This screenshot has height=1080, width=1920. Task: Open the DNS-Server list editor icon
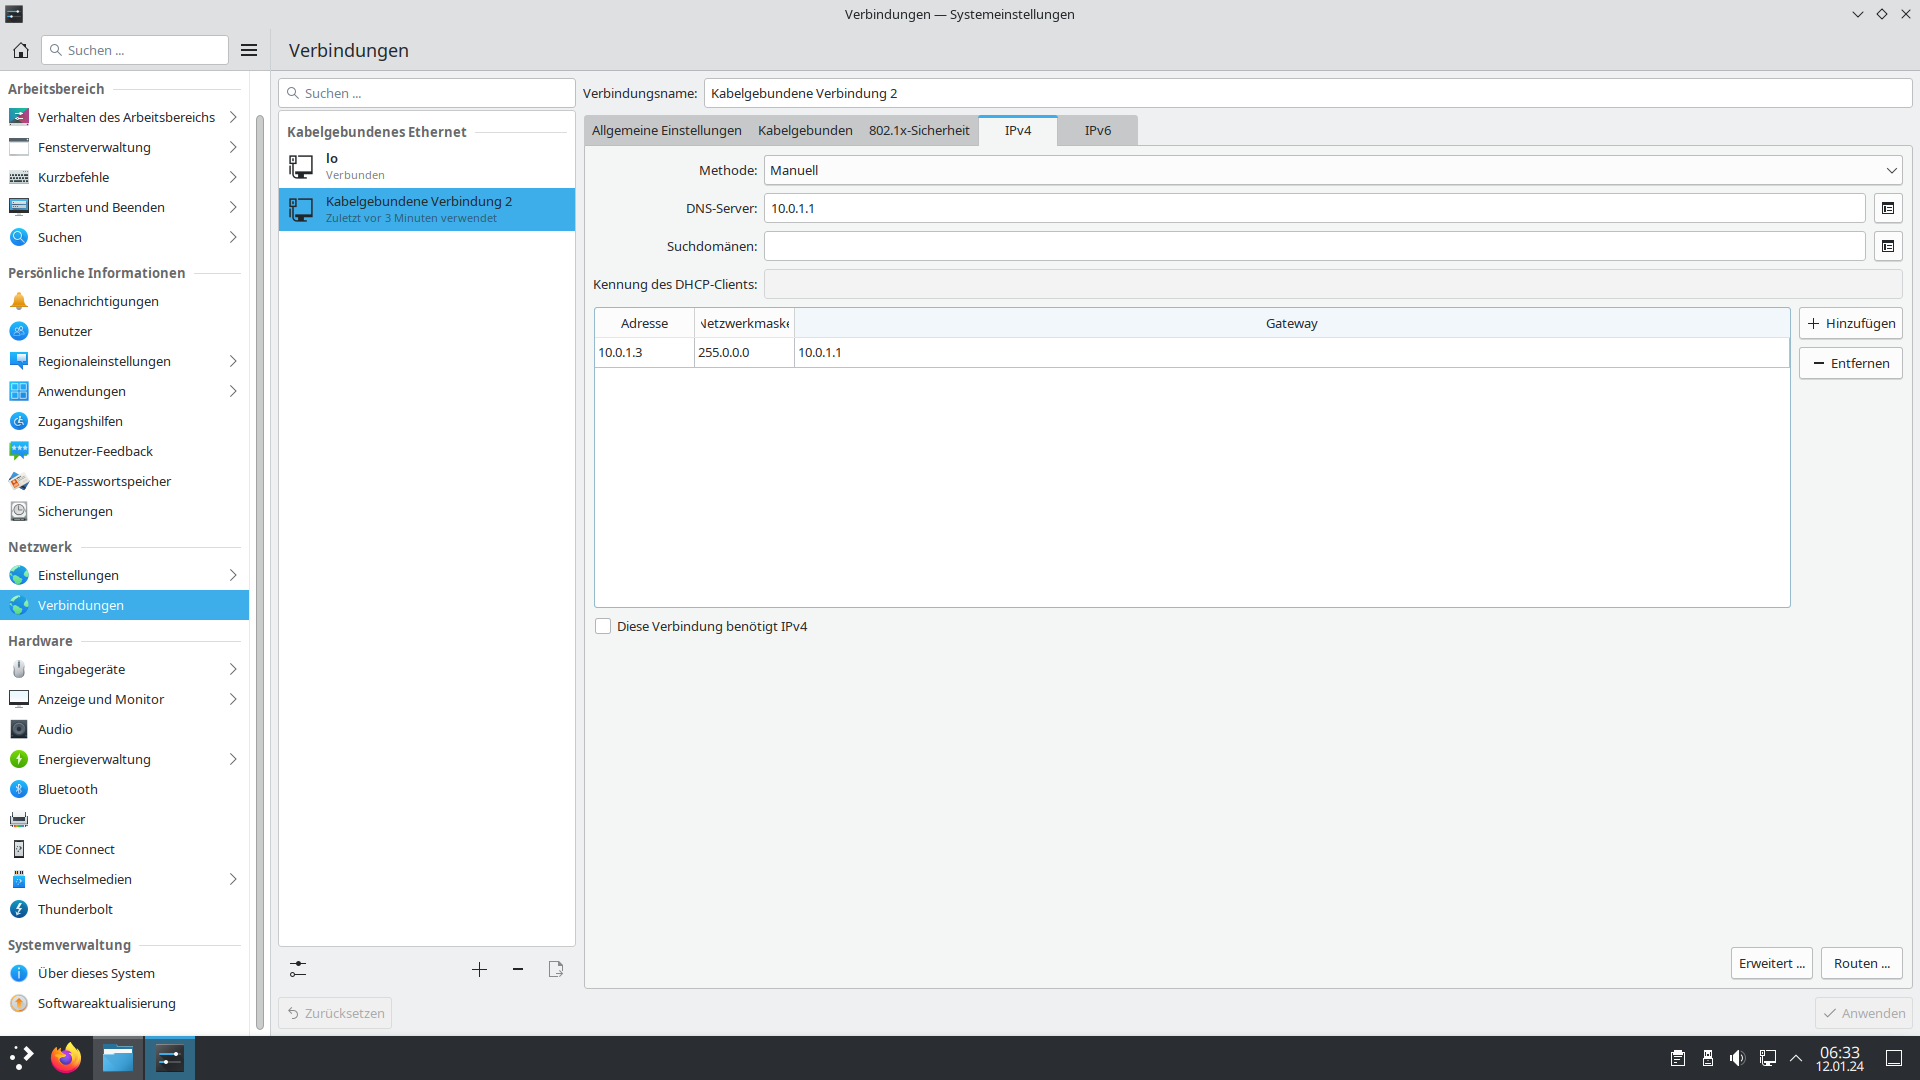(1887, 208)
